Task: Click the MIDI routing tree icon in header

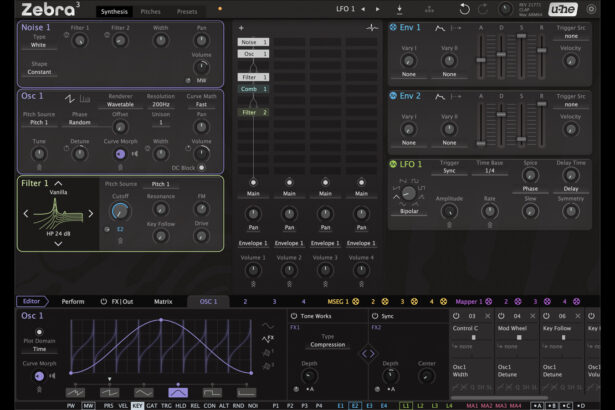Action: point(429,9)
